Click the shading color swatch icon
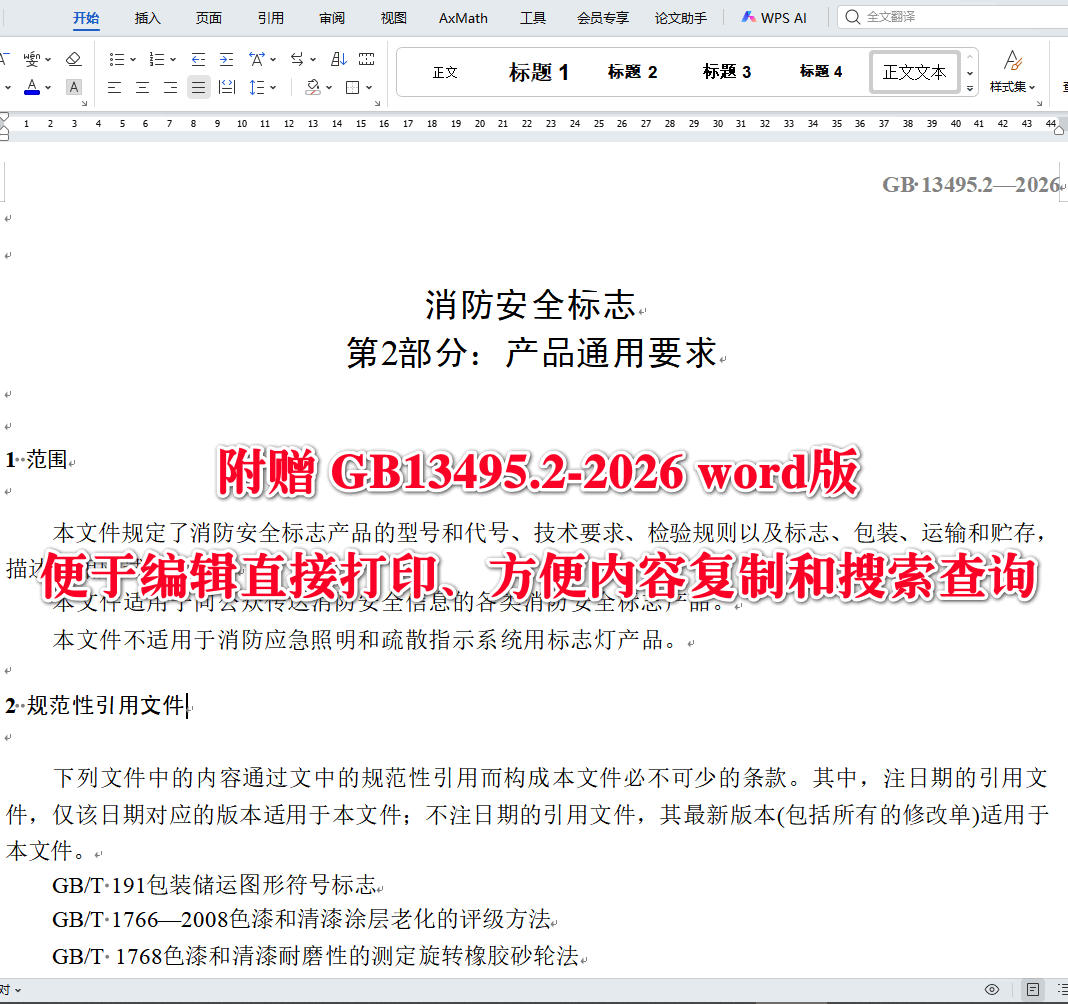The height and width of the screenshot is (1004, 1068). [312, 87]
